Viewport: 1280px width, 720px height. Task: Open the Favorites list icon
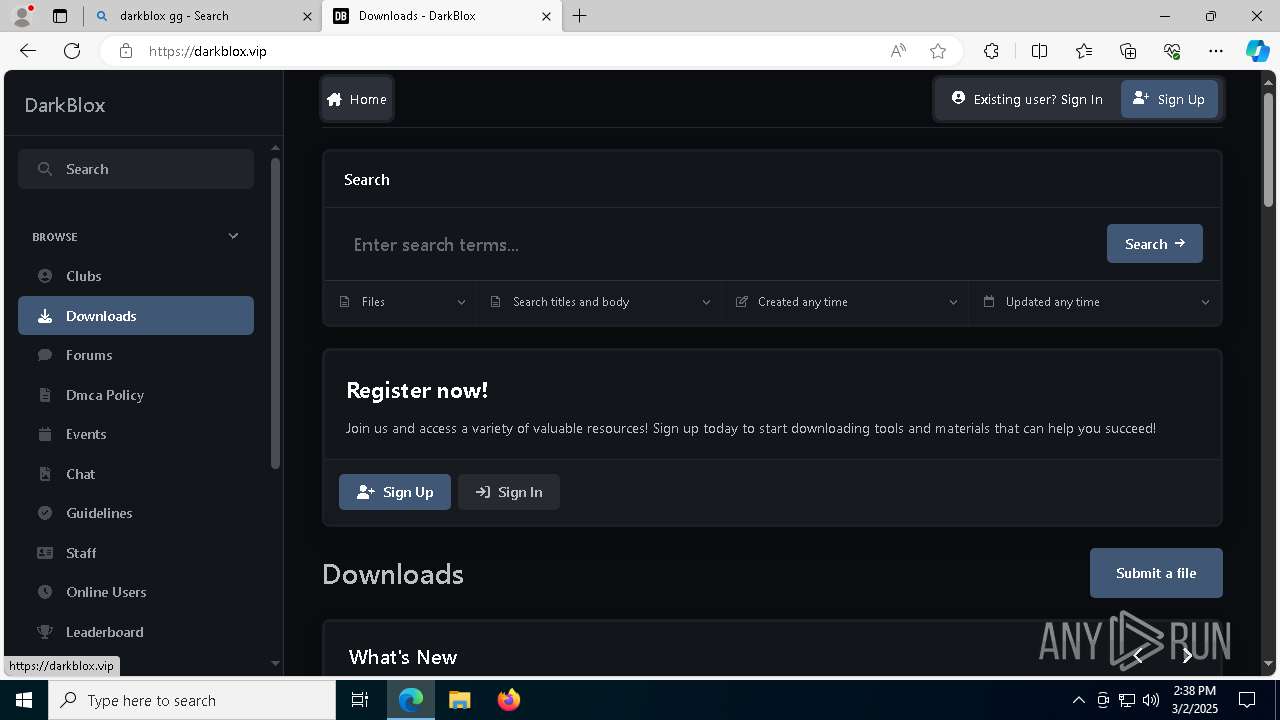pos(1084,51)
